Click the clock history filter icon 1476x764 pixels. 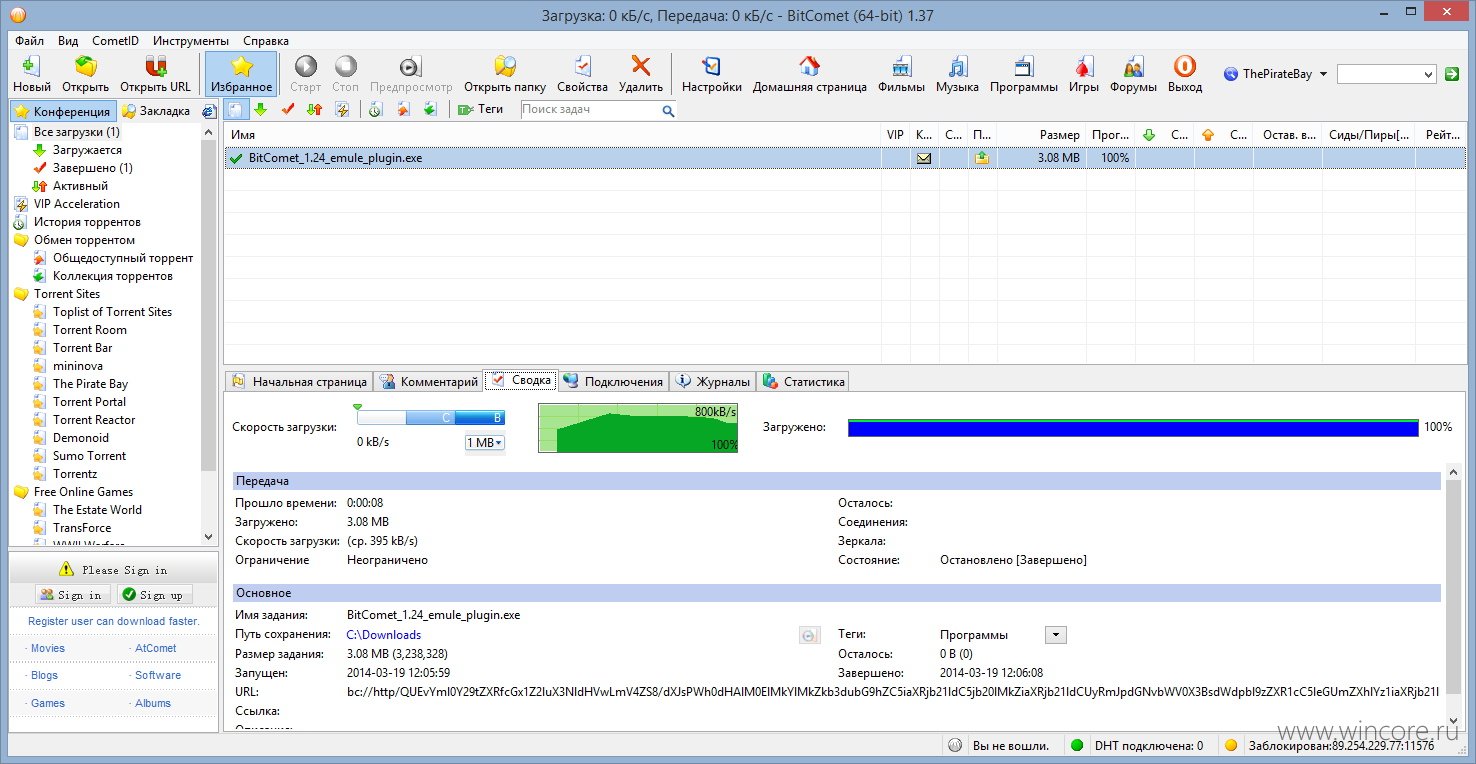(375, 109)
